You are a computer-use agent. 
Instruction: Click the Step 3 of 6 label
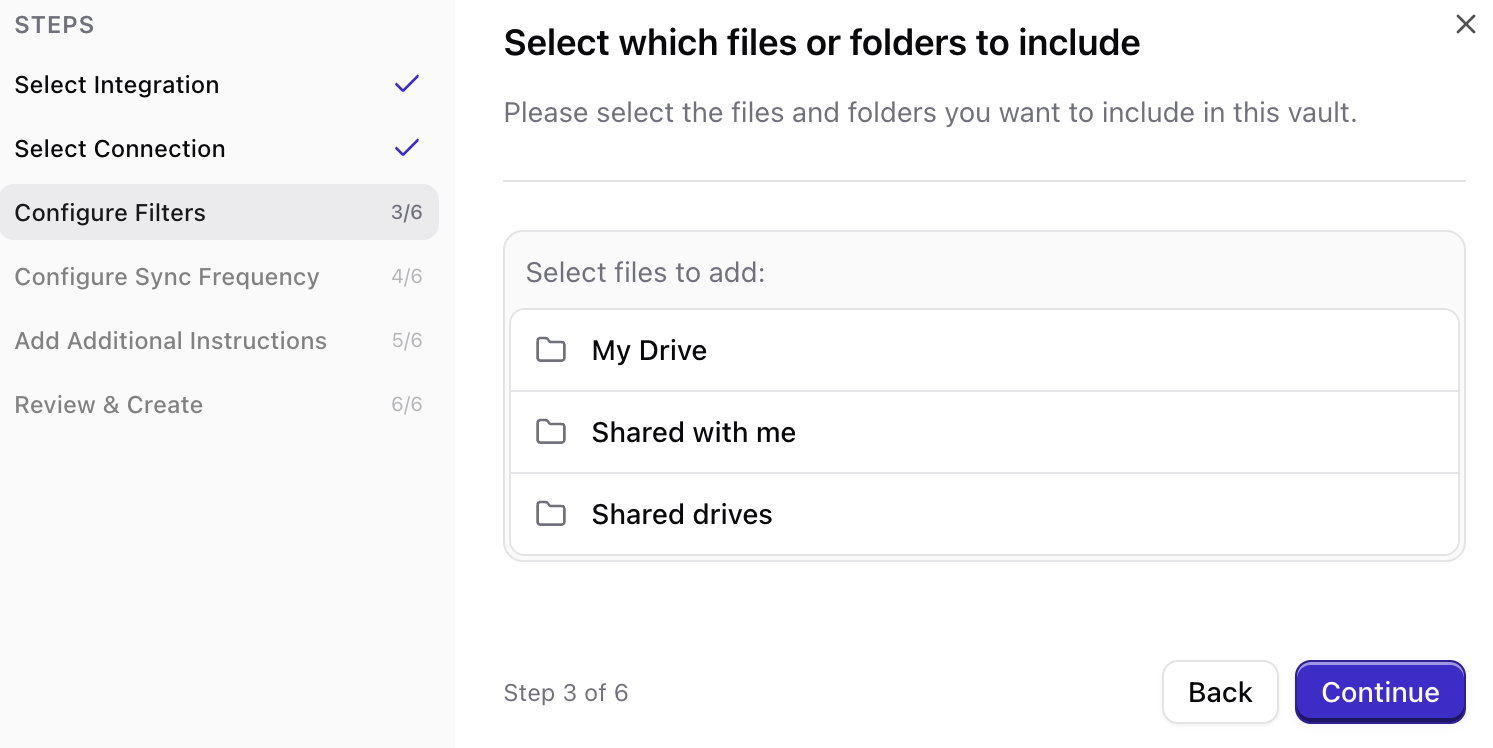[x=566, y=691]
